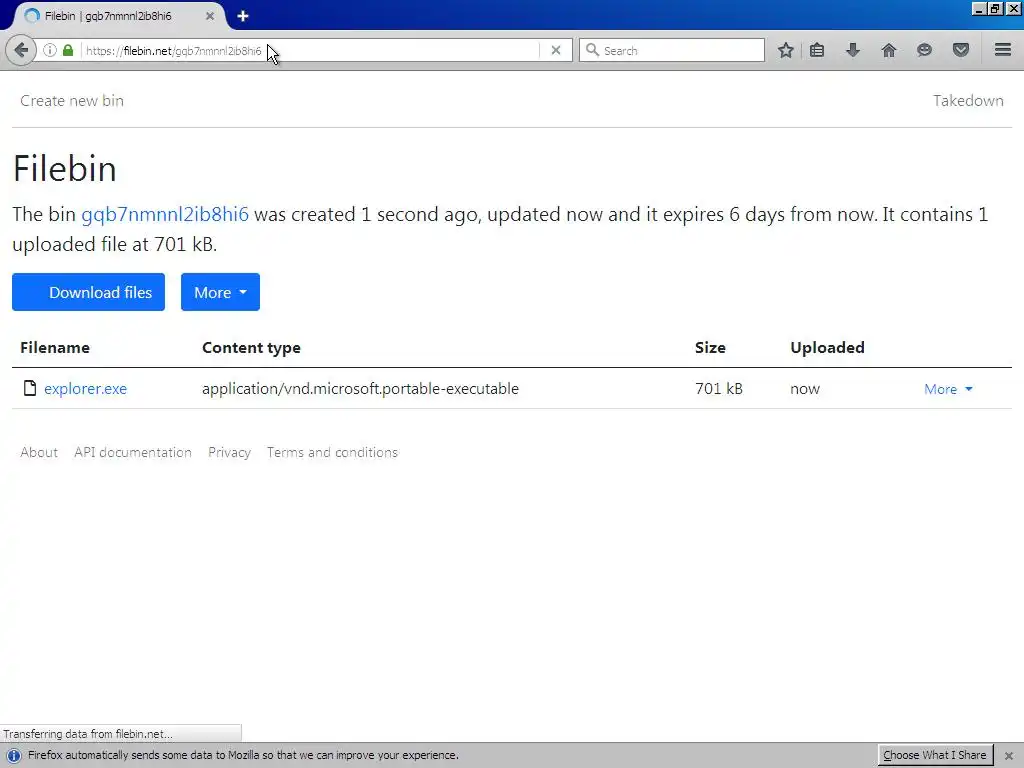This screenshot has height=768, width=1024.
Task: Click Choose What I Share button
Action: pos(935,756)
